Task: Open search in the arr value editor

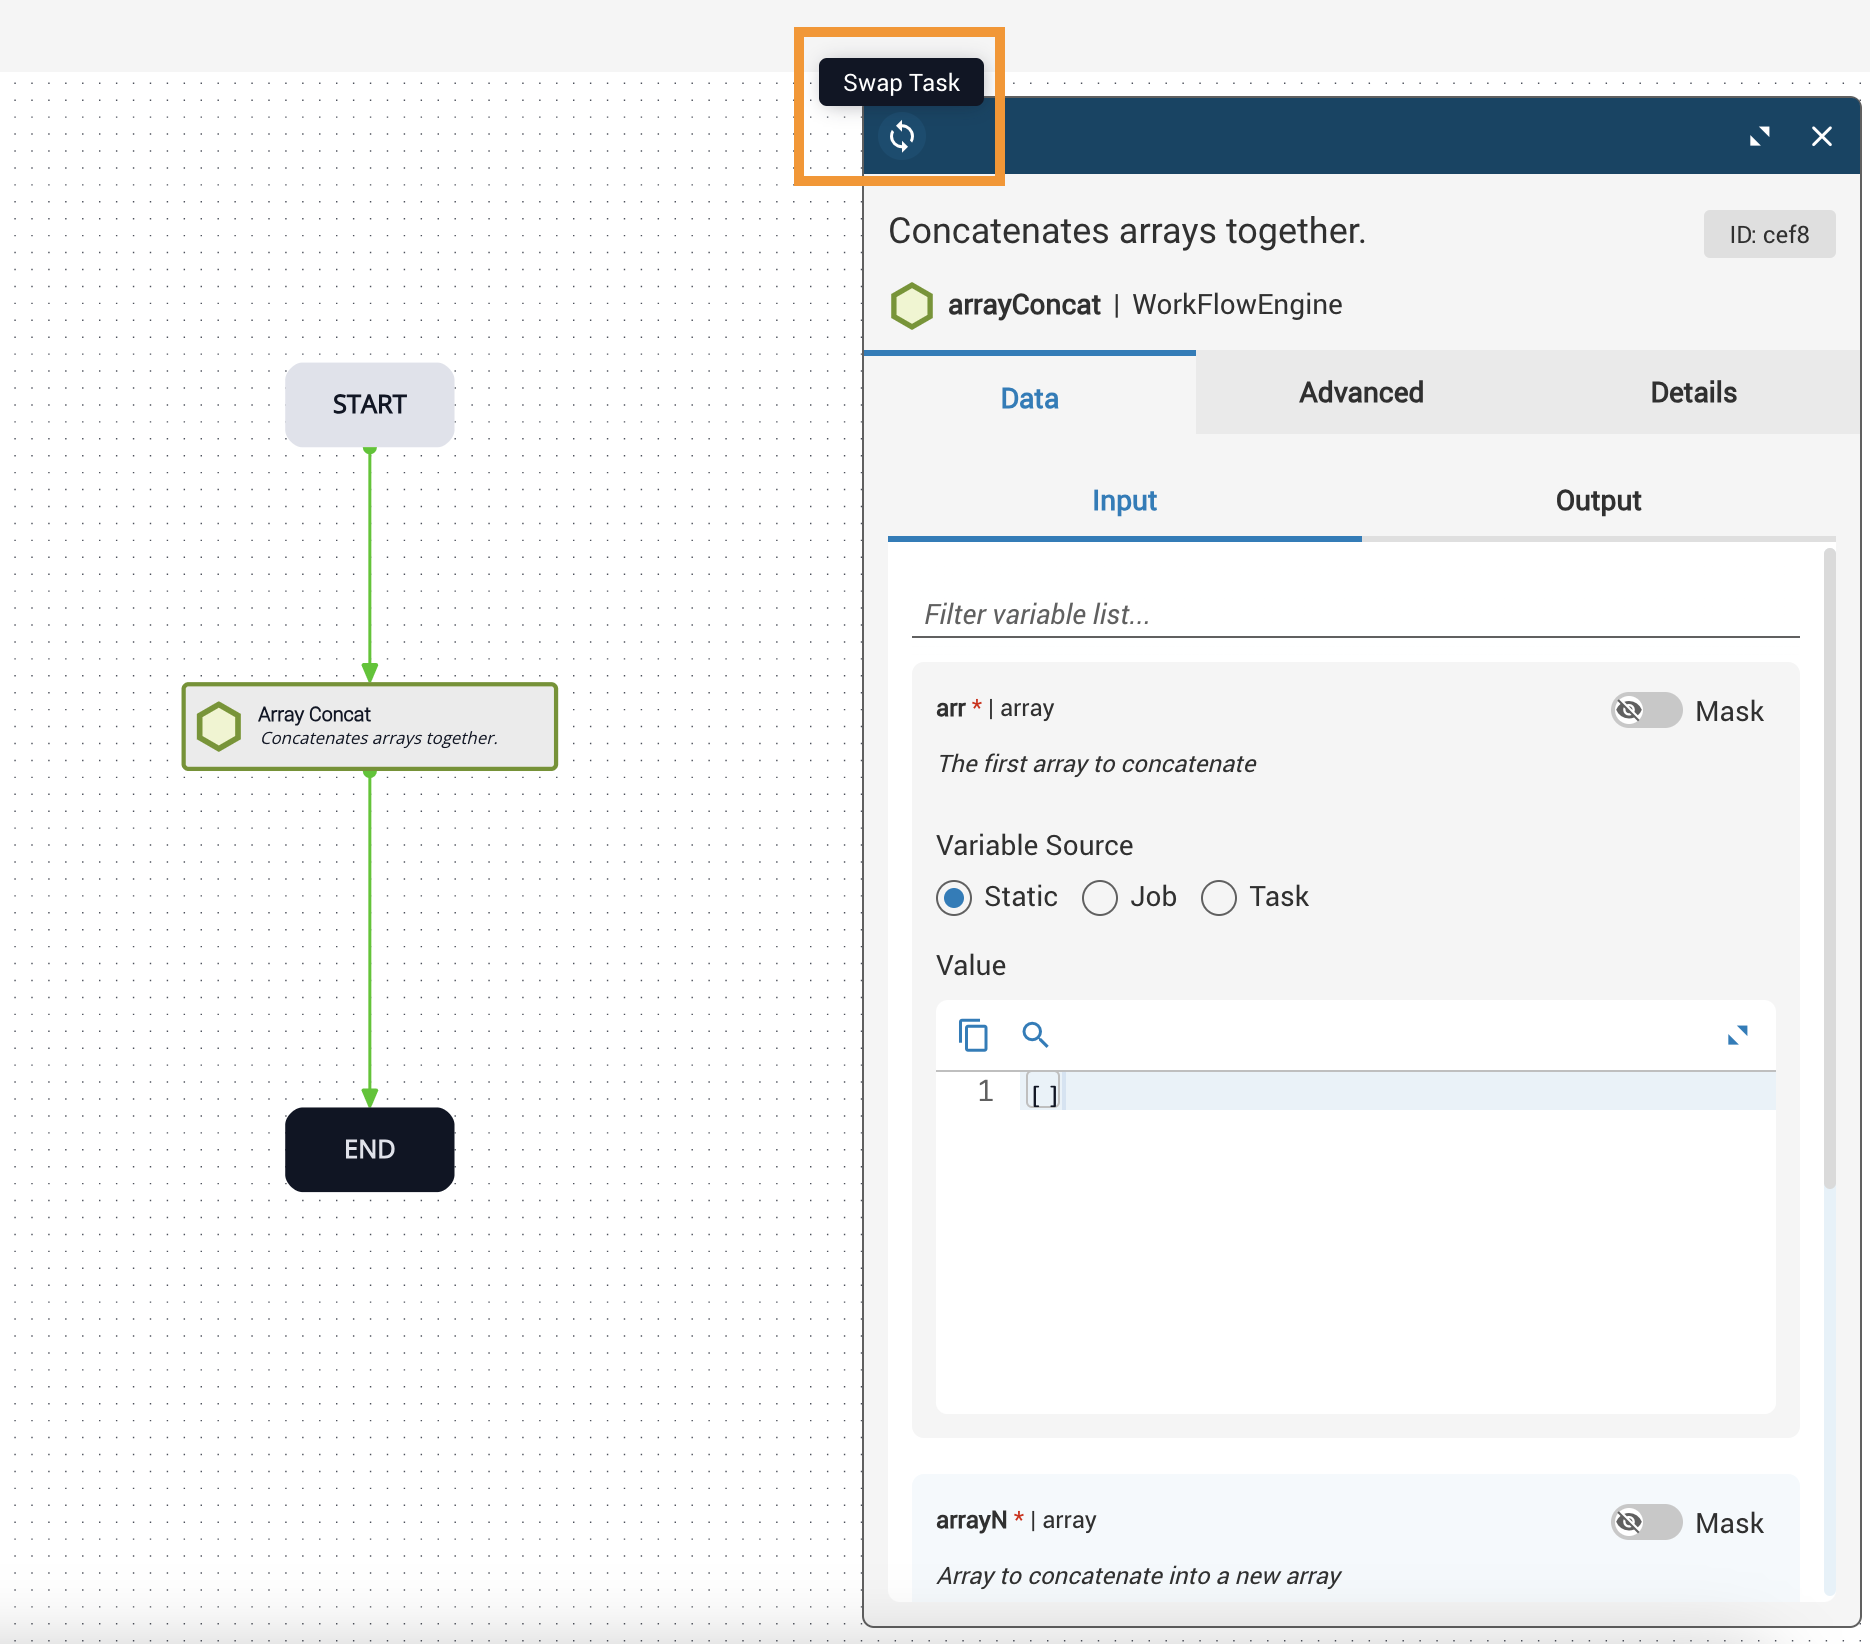Action: click(1035, 1035)
